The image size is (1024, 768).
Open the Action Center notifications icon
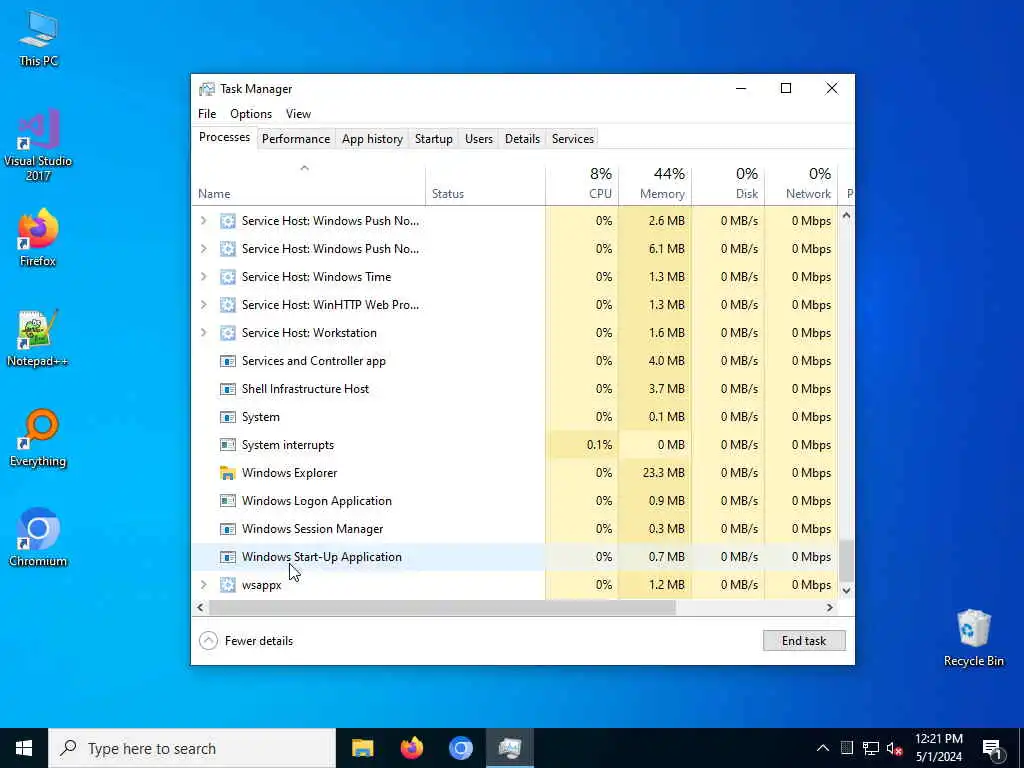coord(992,748)
